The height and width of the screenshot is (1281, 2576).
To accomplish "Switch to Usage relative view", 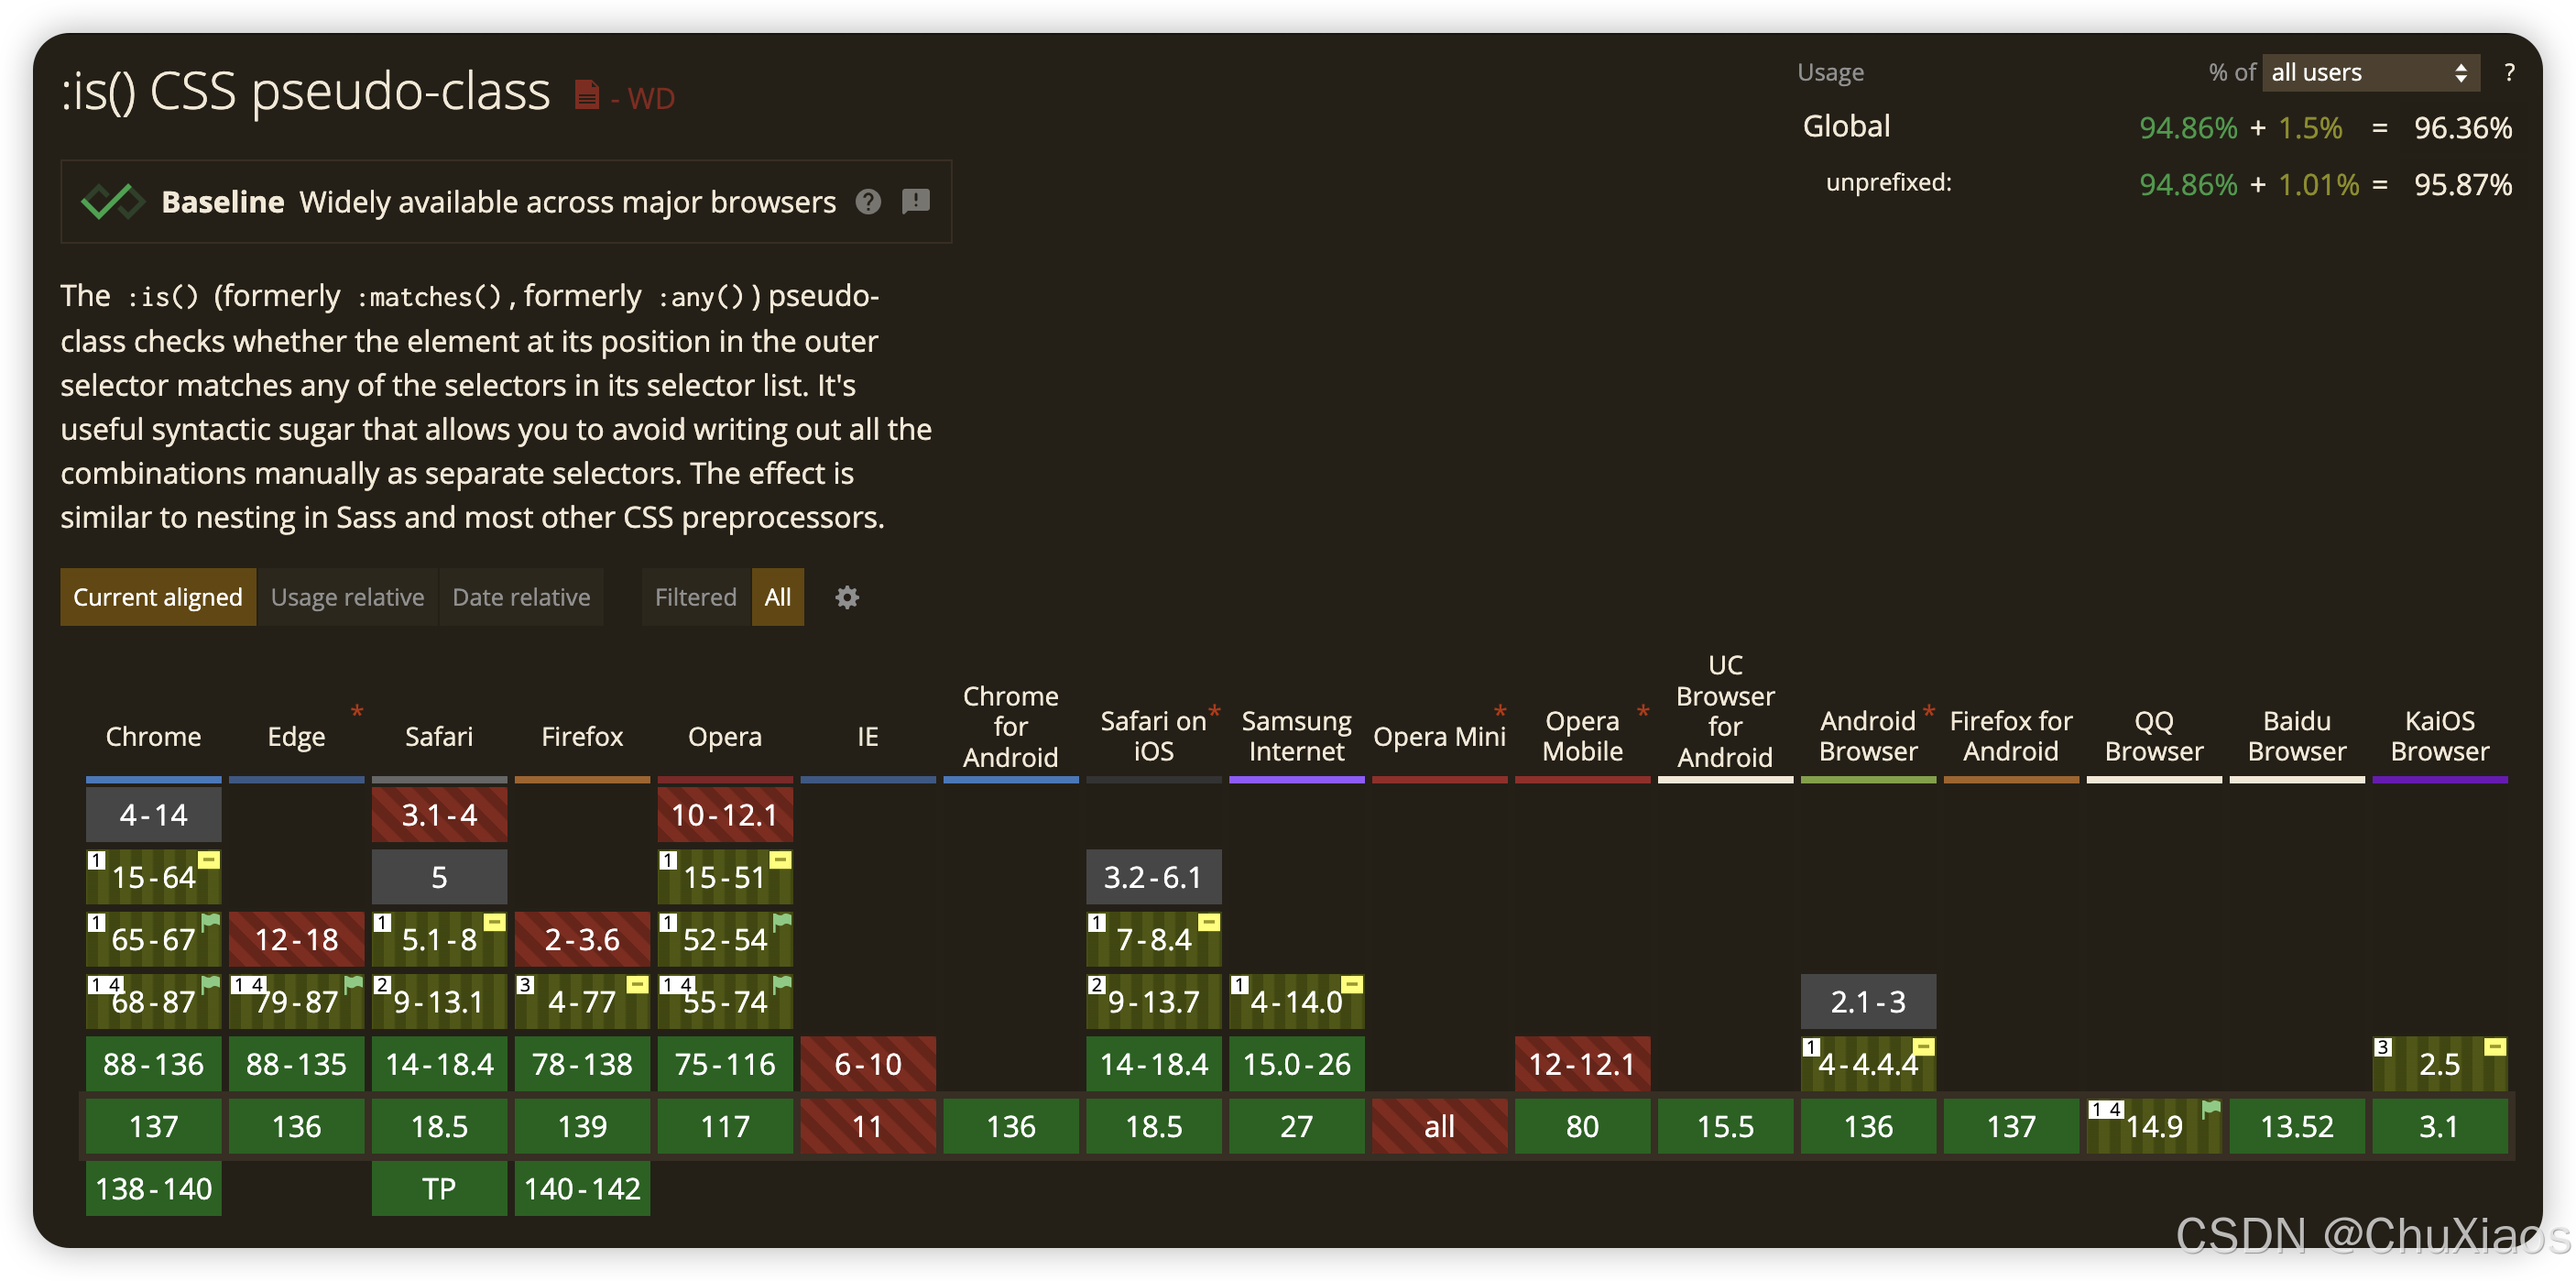I will [x=347, y=598].
